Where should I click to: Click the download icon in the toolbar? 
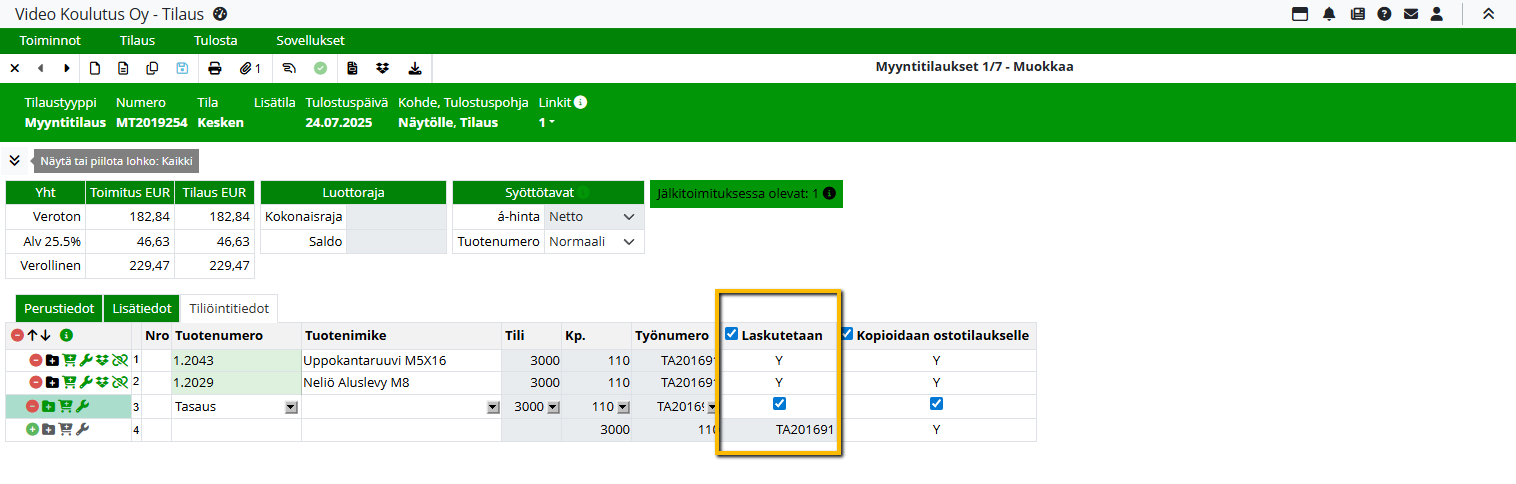point(415,68)
